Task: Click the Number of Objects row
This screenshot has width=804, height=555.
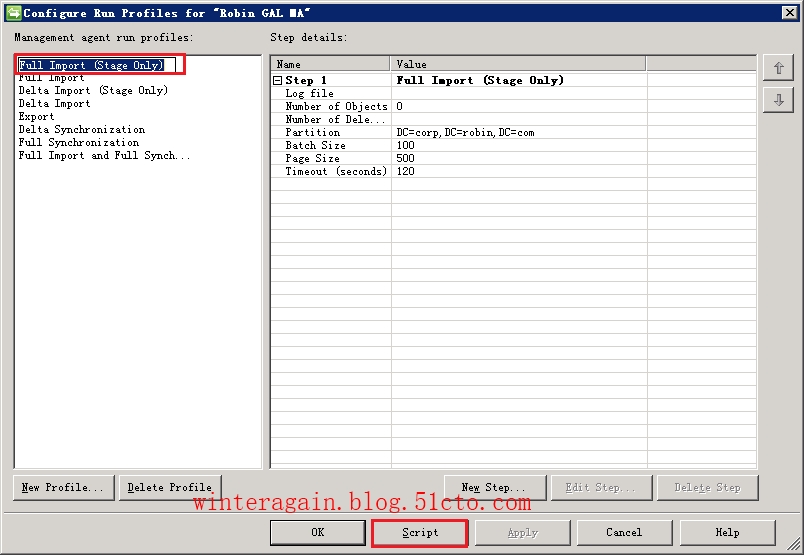Action: [513, 106]
